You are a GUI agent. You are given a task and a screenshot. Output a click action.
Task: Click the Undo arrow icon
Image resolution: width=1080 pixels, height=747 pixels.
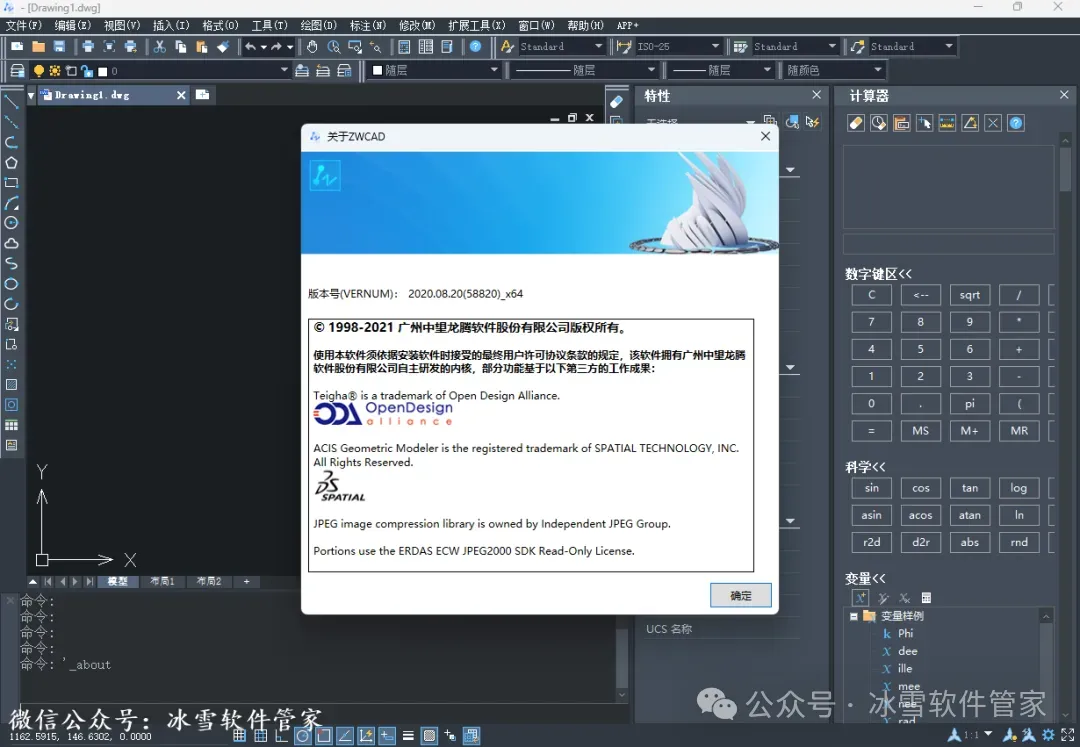tap(251, 46)
